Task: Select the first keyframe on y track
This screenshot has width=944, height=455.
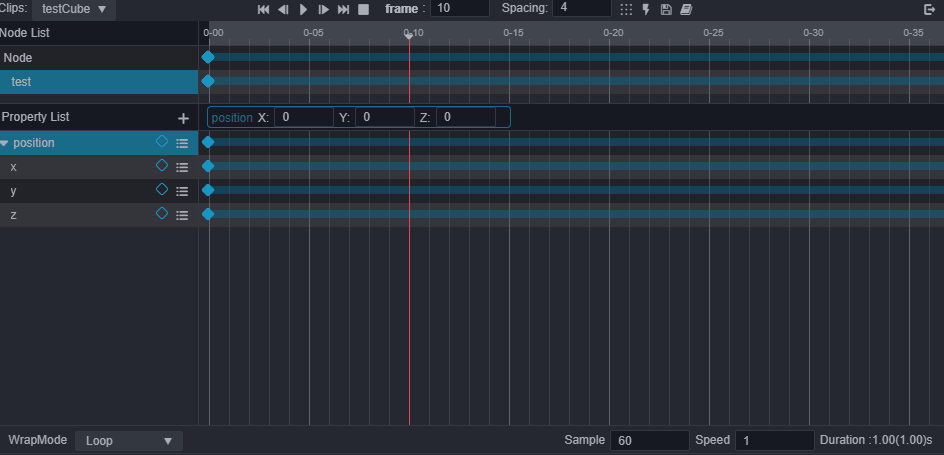Action: 208,190
